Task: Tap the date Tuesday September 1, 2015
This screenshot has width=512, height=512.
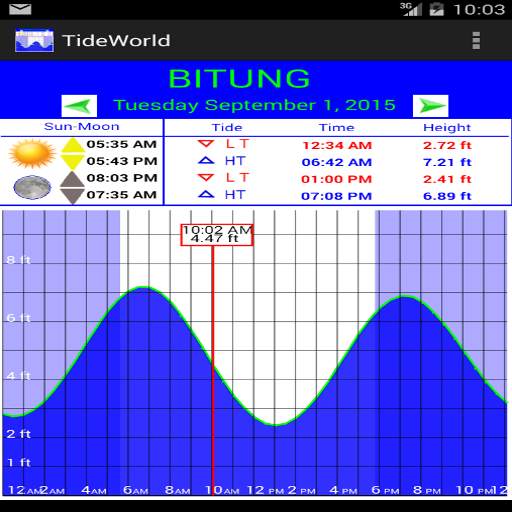Action: pos(254,105)
